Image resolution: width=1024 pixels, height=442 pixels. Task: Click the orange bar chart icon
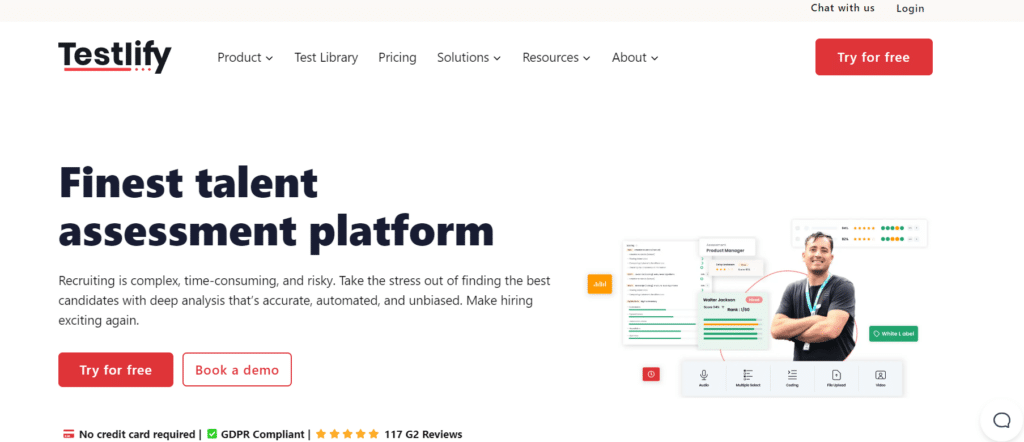[600, 284]
